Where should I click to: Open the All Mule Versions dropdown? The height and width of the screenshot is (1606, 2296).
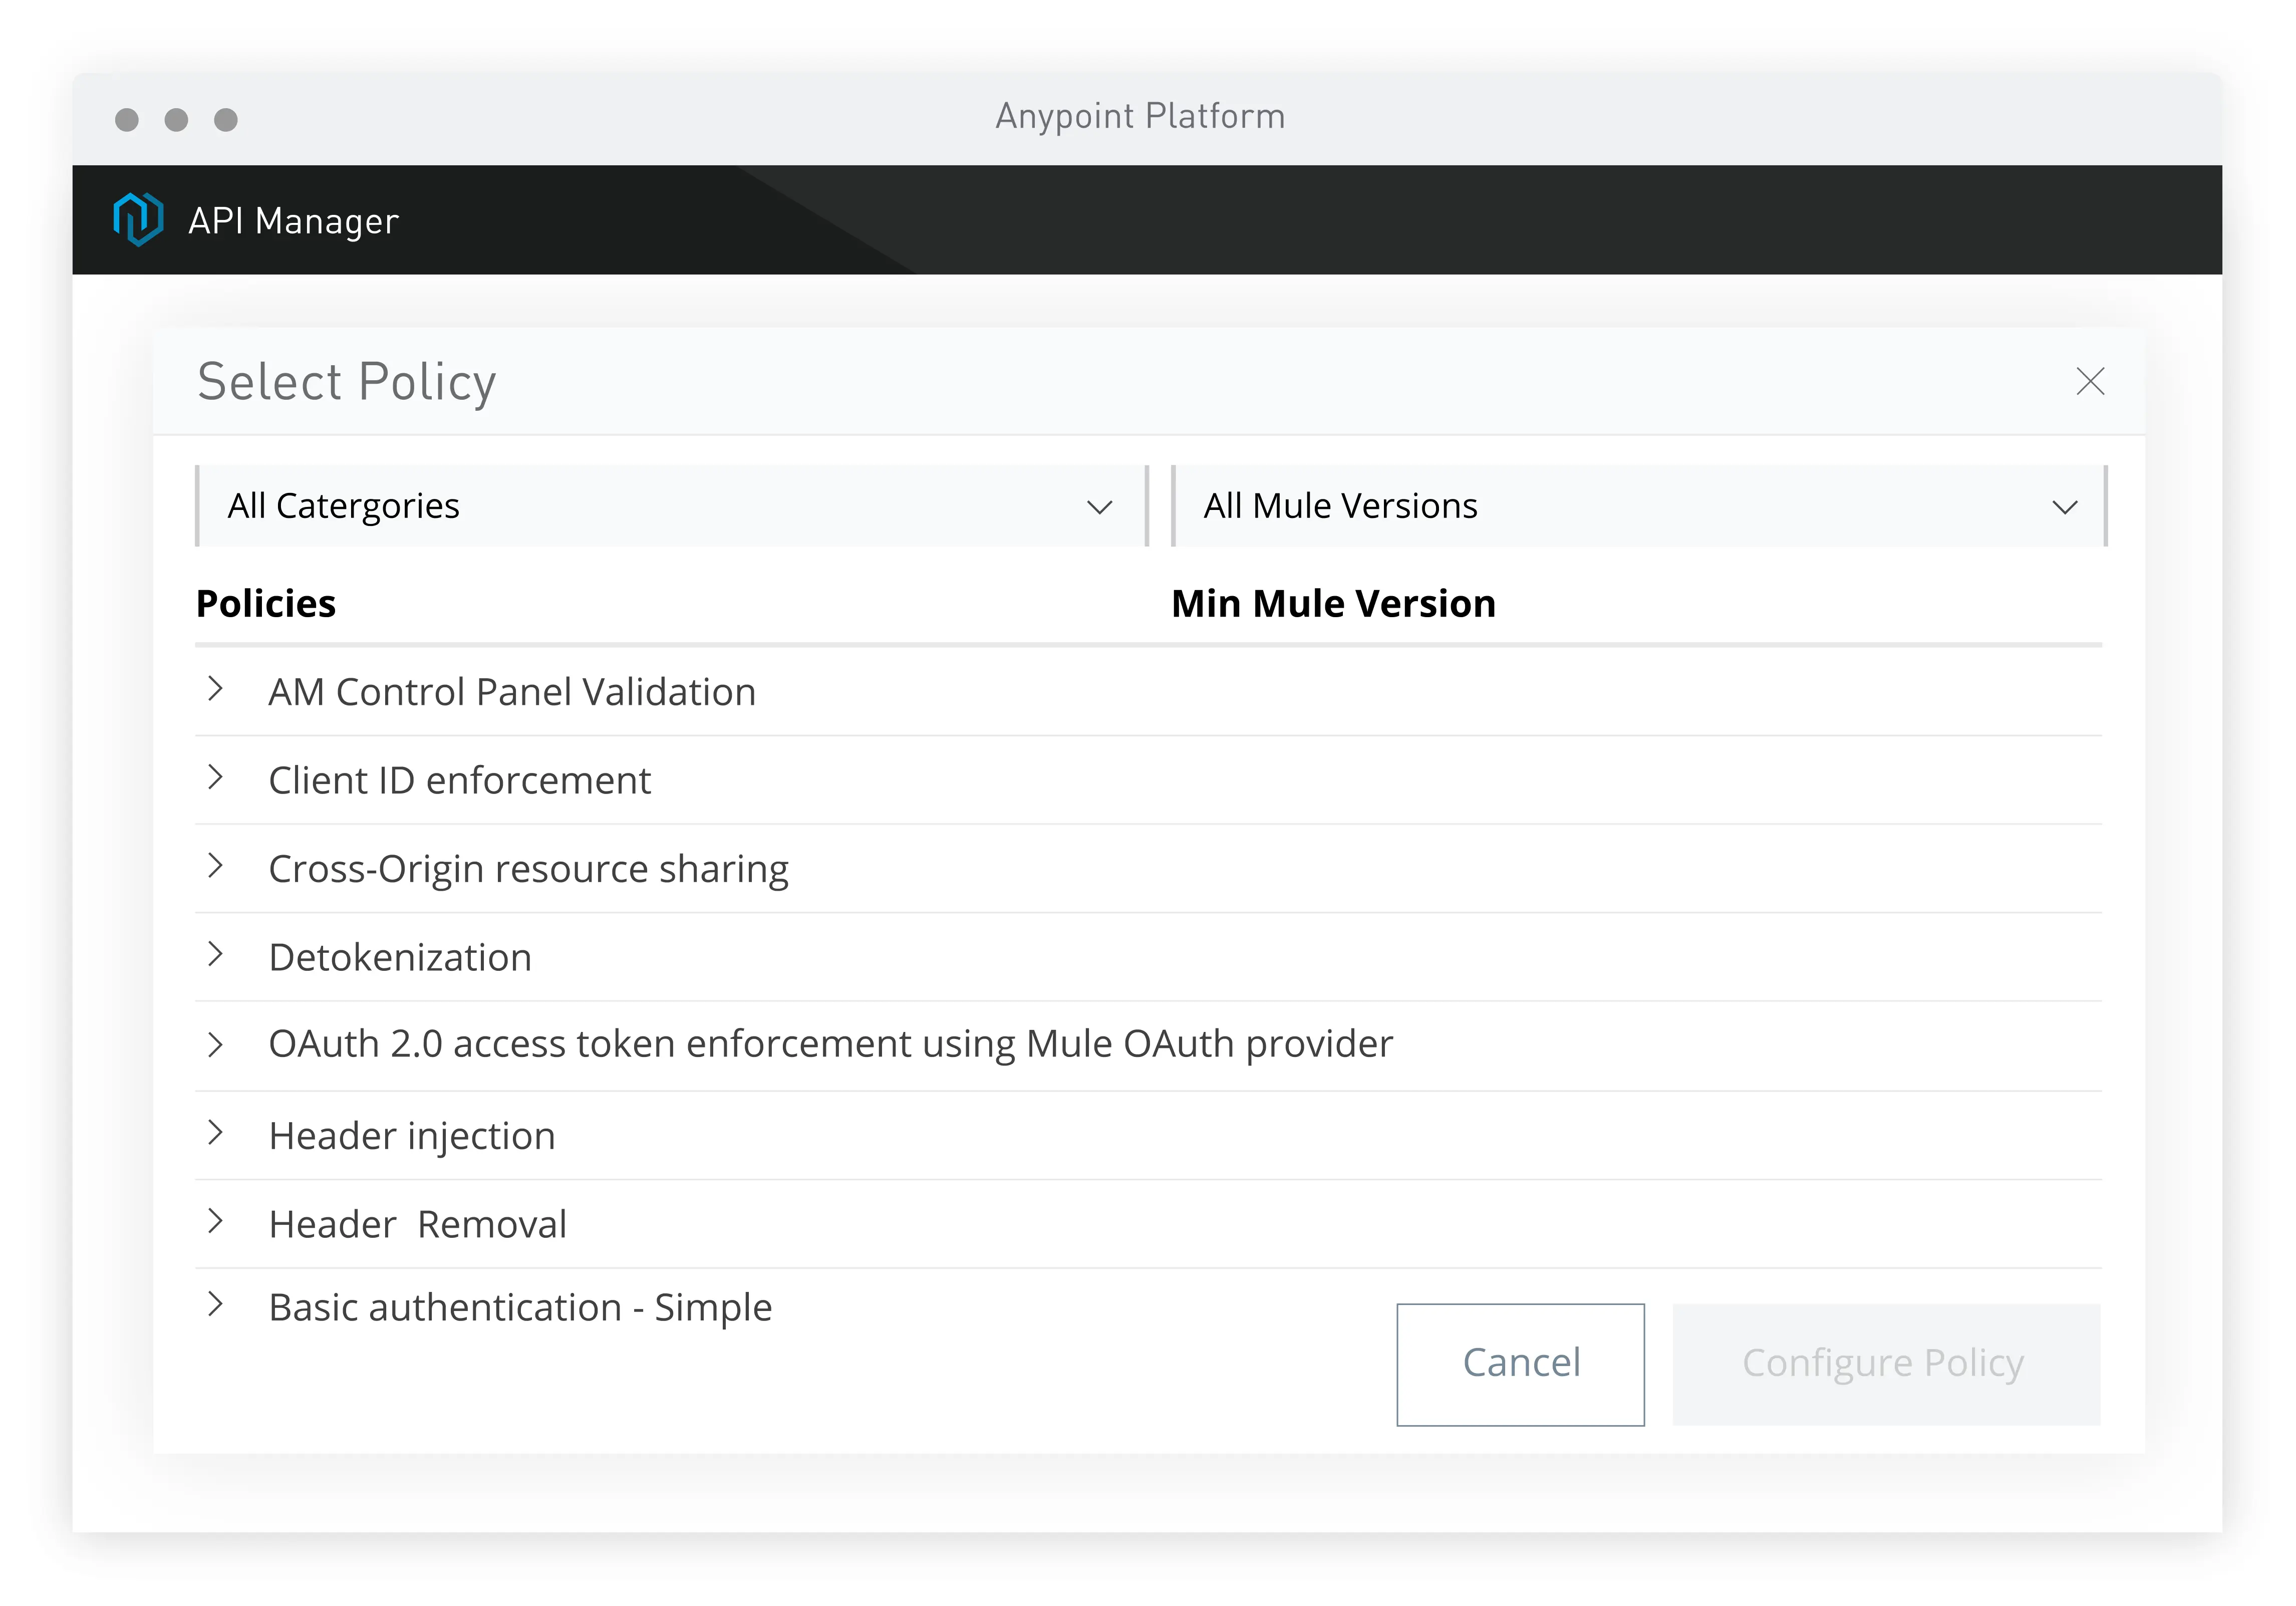coord(1639,506)
